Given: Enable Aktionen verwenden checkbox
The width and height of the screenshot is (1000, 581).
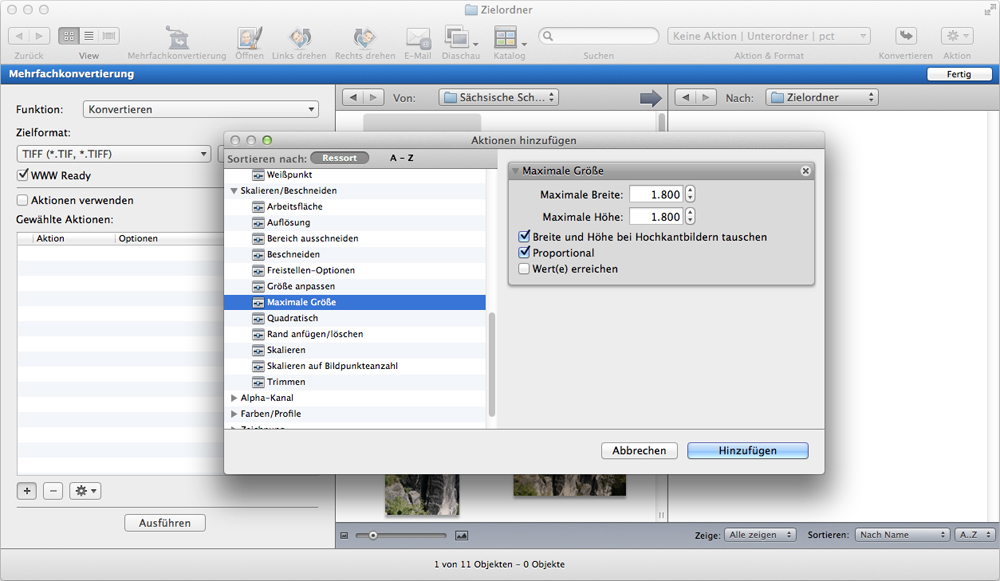Looking at the screenshot, I should point(23,200).
